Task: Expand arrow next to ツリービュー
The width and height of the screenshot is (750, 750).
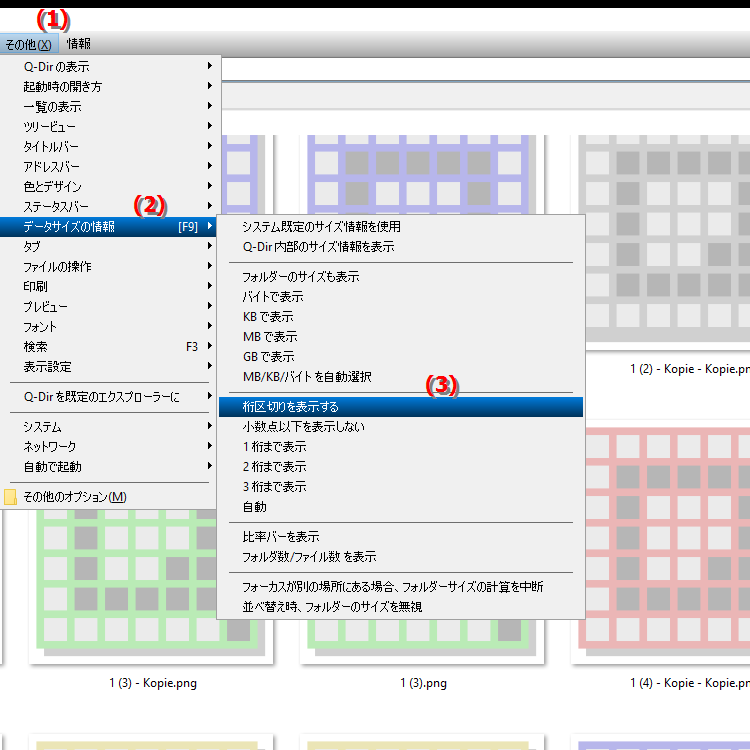Action: tap(210, 126)
